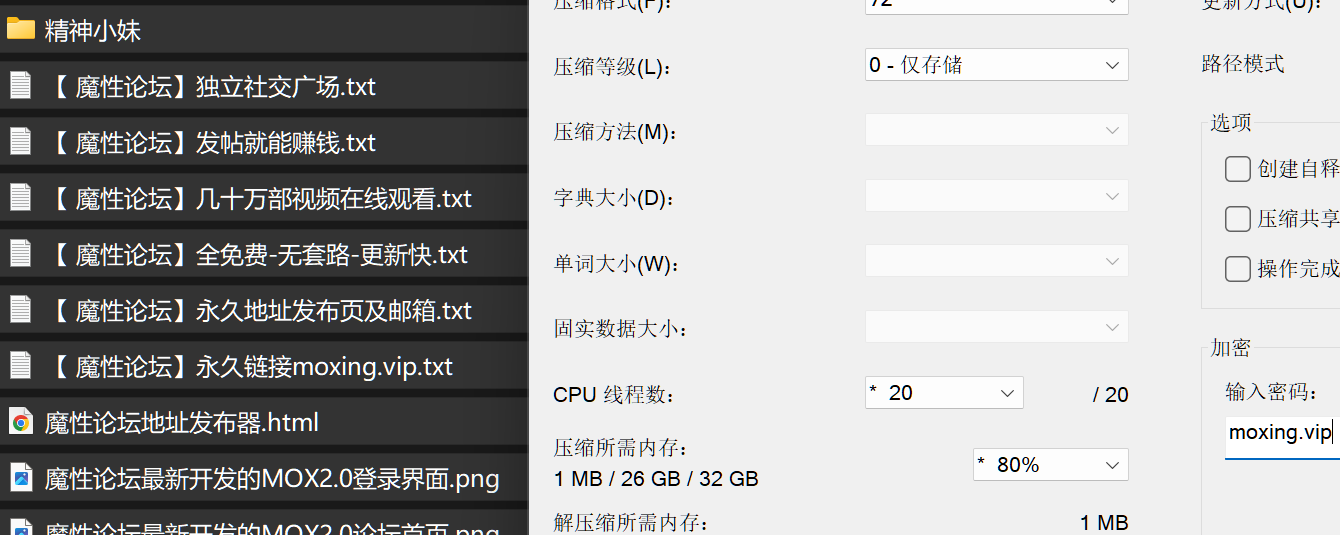
Task: Open the 字典大小 dropdown
Action: click(996, 196)
